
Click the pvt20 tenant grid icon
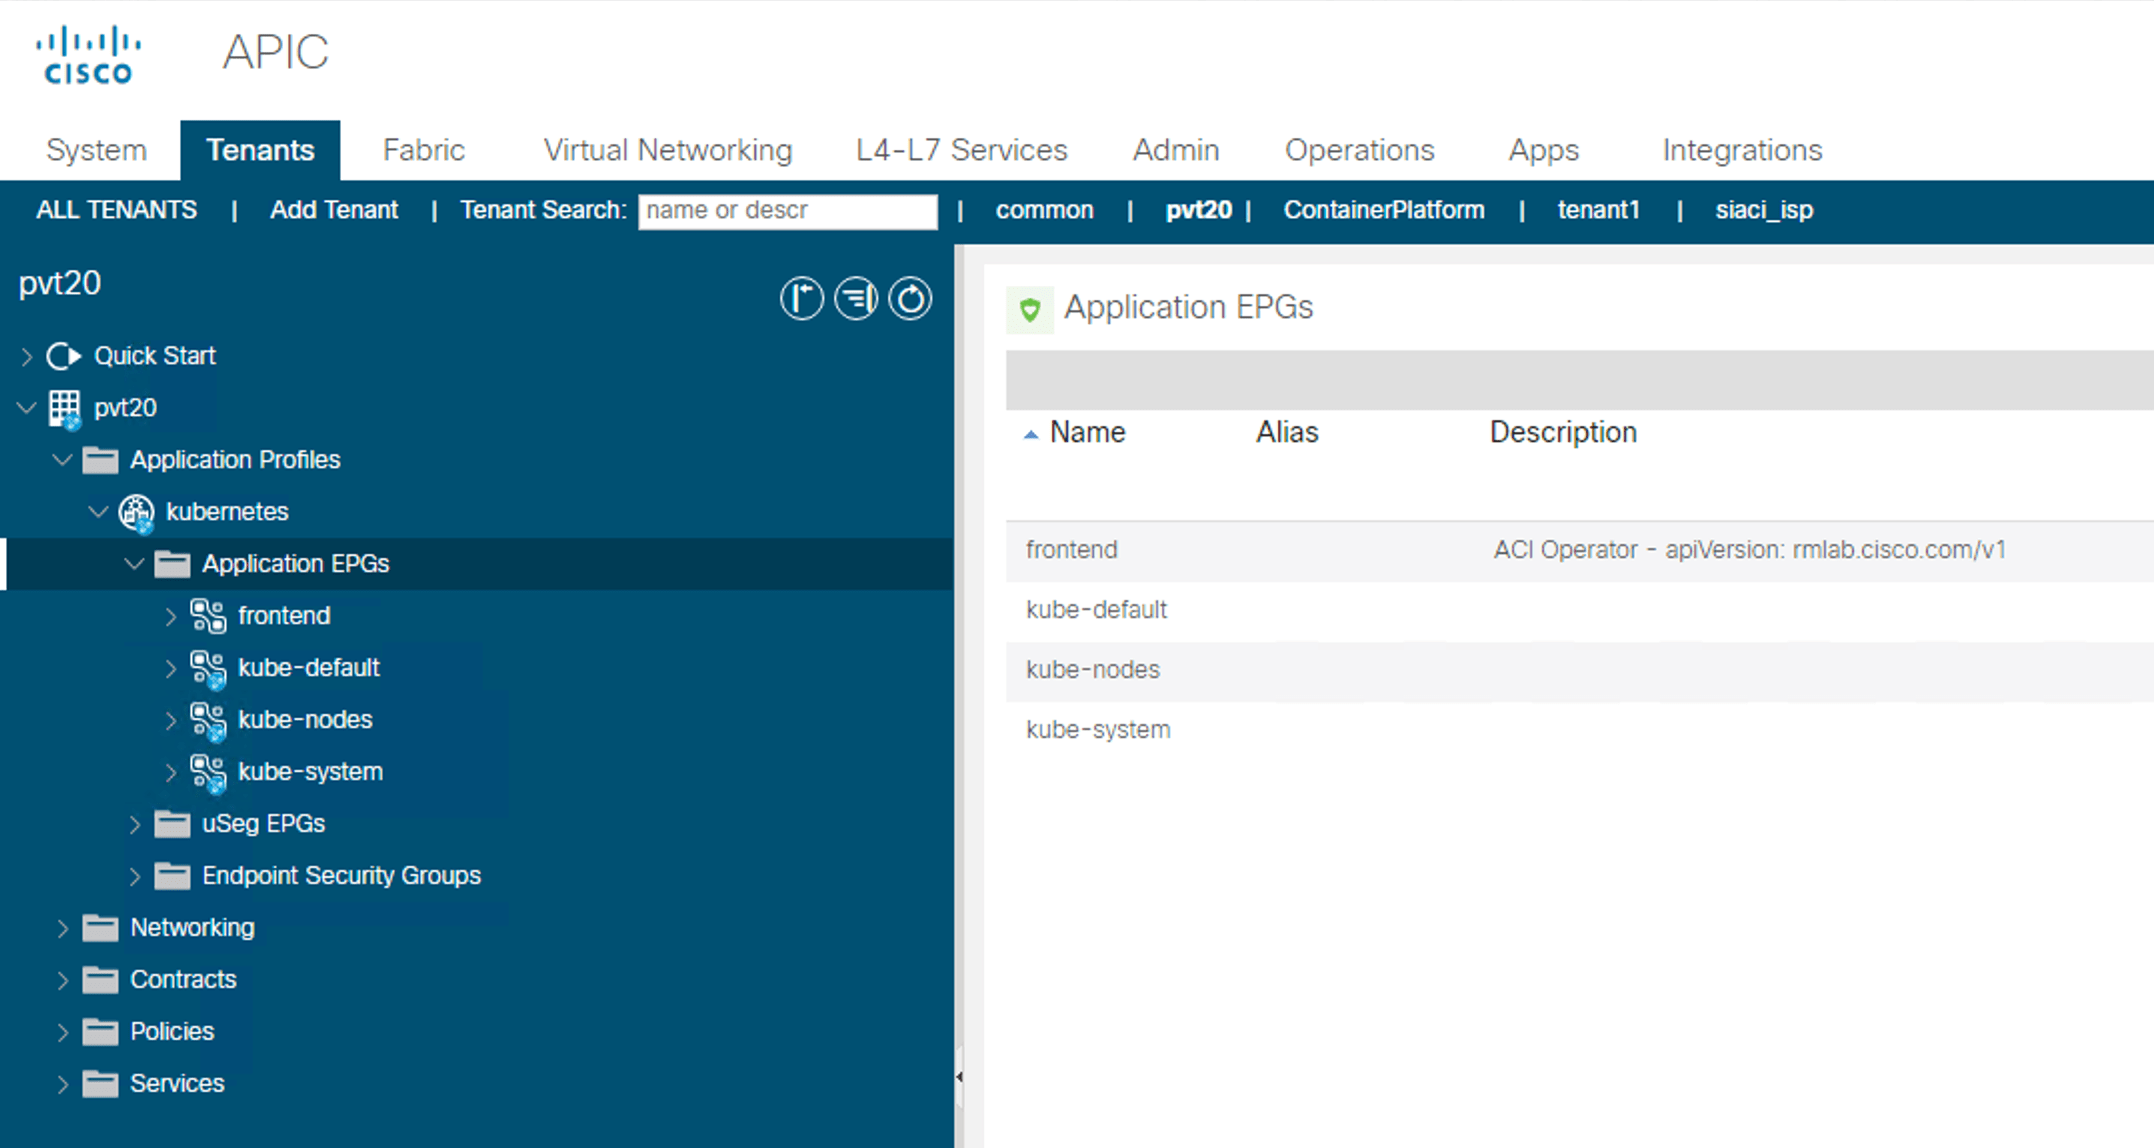(x=63, y=407)
